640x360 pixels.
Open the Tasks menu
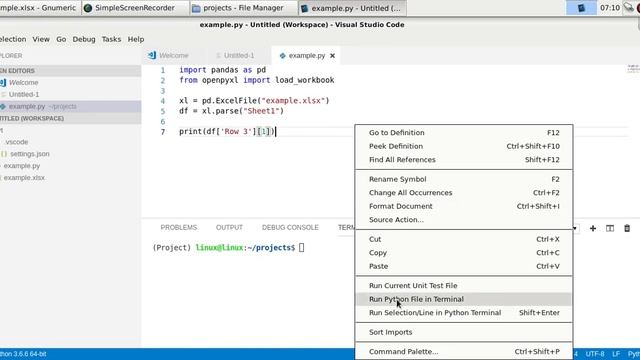(x=111, y=39)
